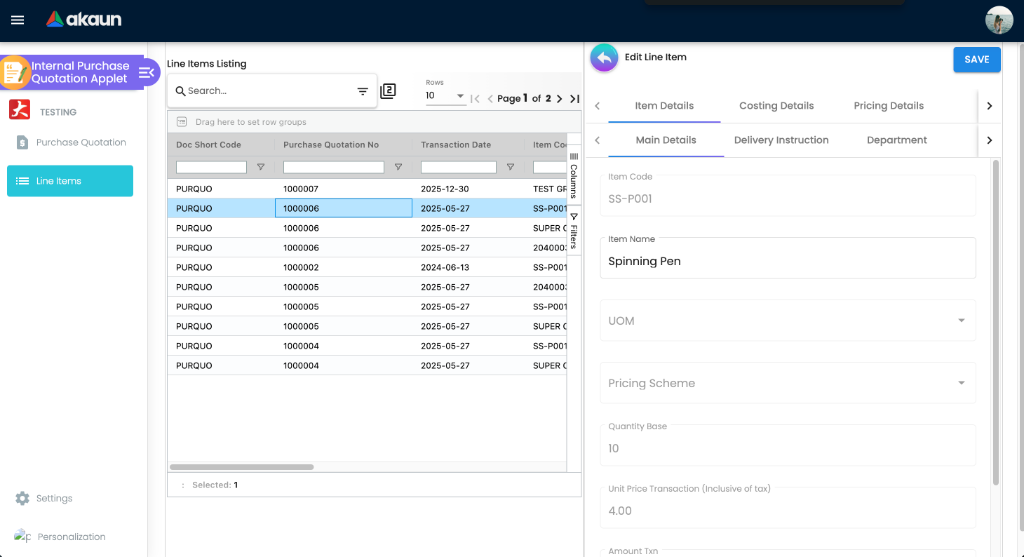The height and width of the screenshot is (557, 1024).
Task: Go to the previous page
Action: tap(490, 99)
